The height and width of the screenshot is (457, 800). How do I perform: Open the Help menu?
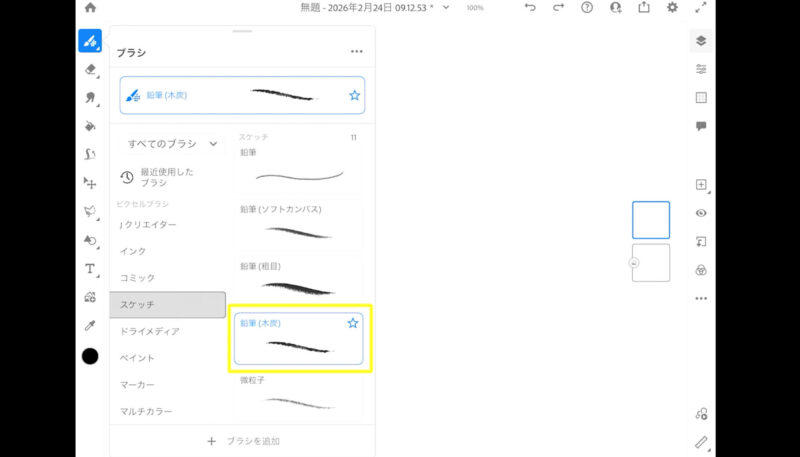click(587, 8)
